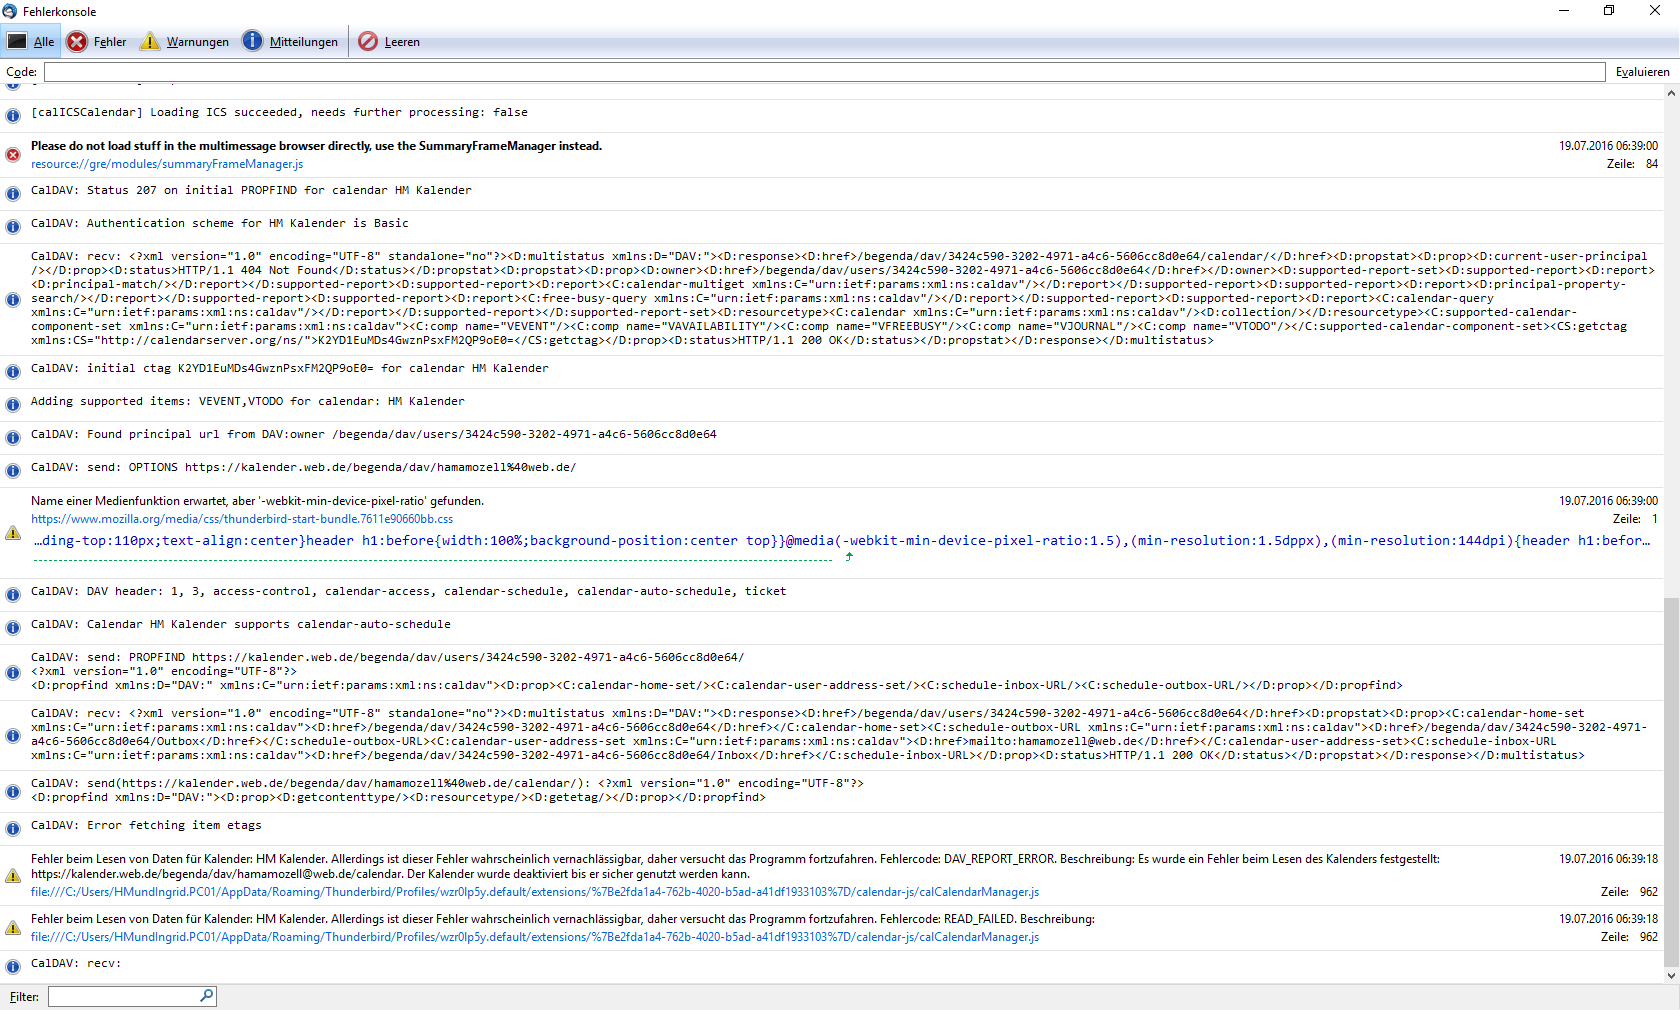Open calCalendarManager.js link under DAV_REPORT_ERROR
The height and width of the screenshot is (1010, 1680).
(534, 892)
